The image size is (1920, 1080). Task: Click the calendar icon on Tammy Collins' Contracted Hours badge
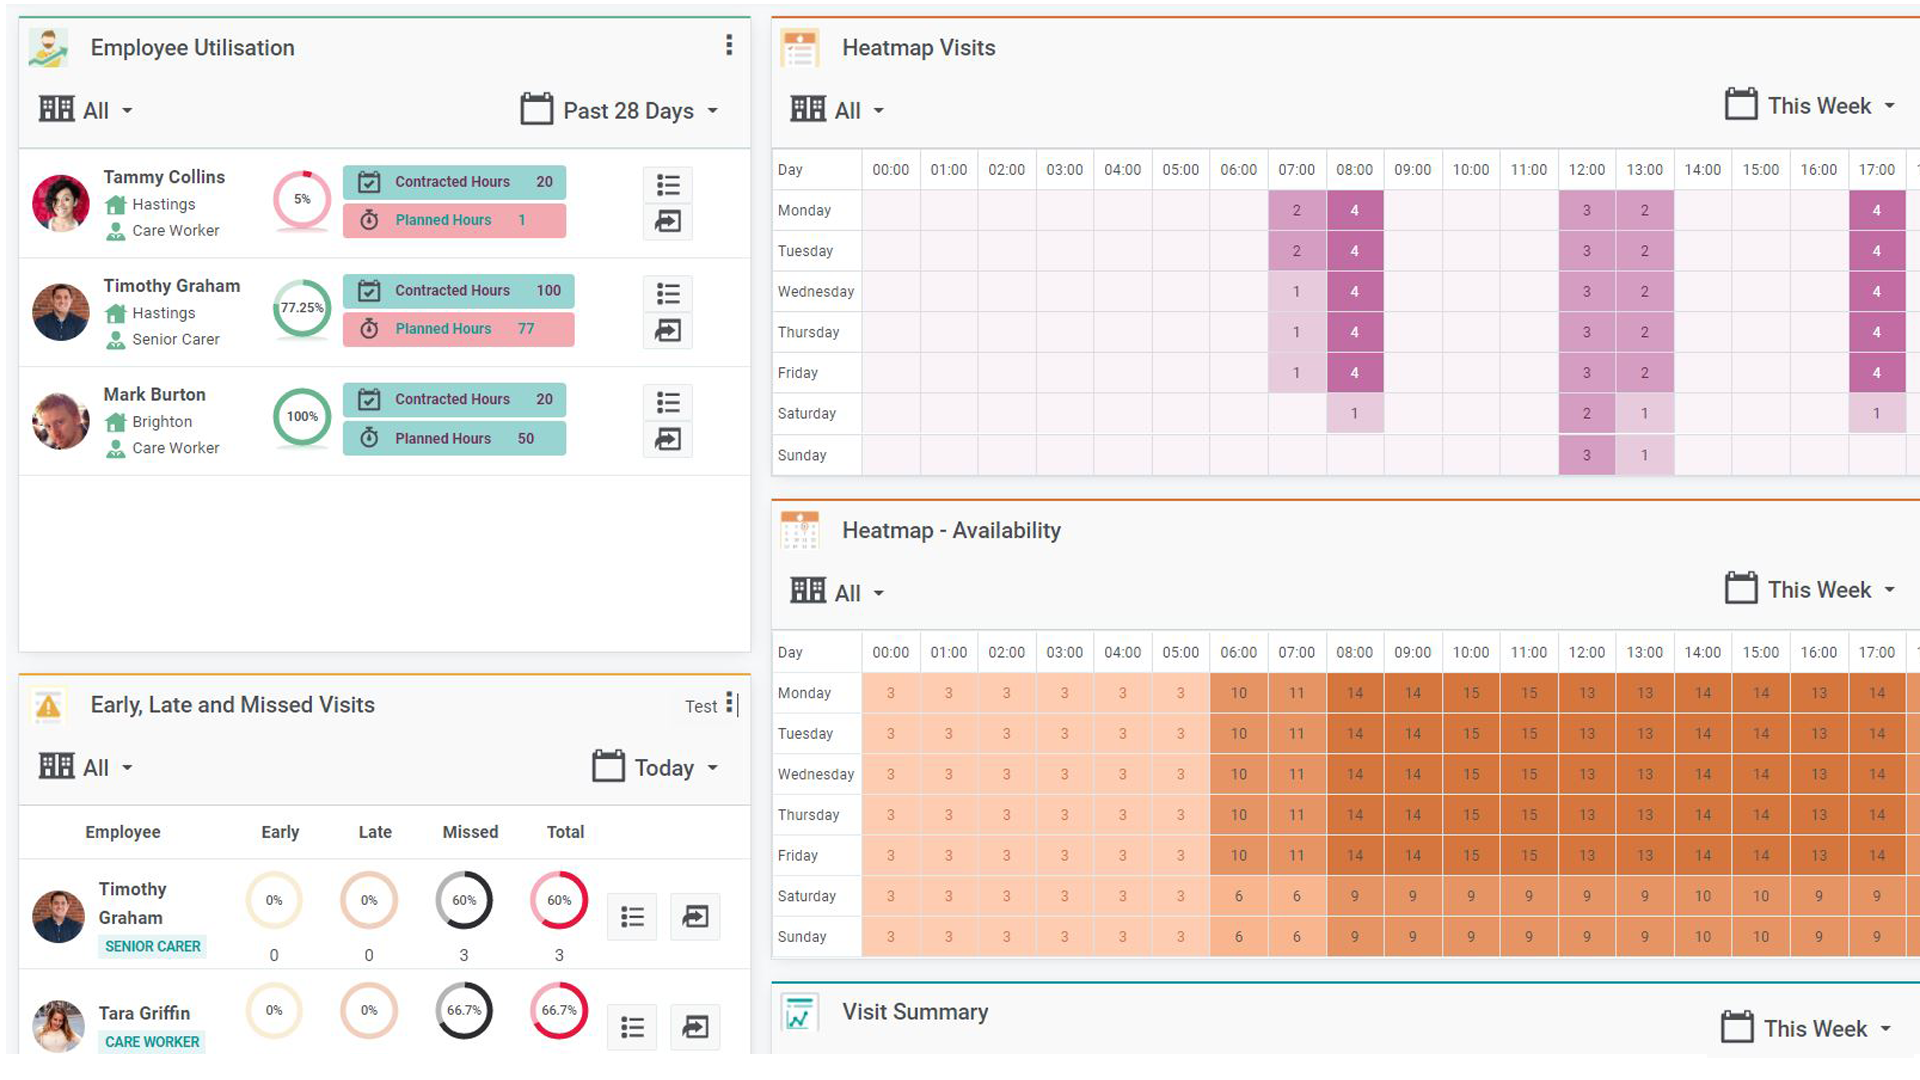click(x=370, y=181)
